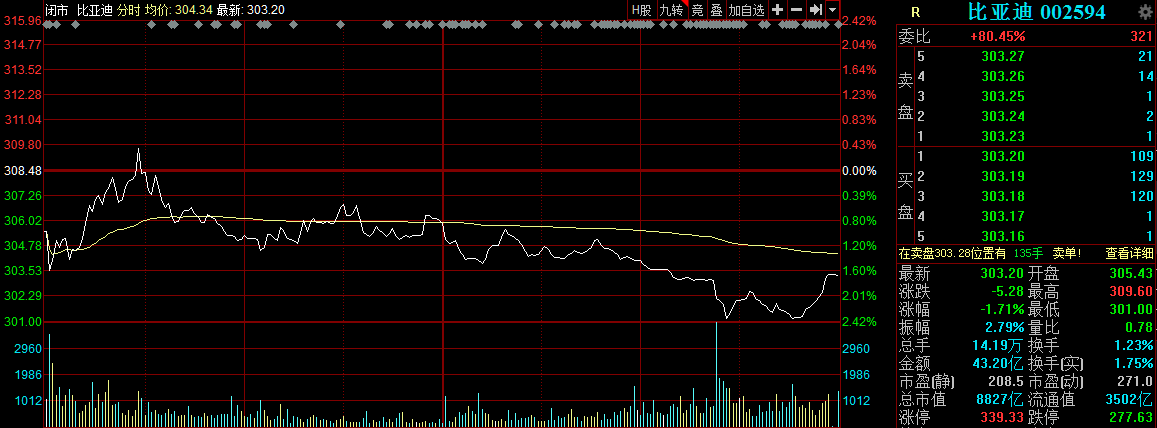Click the 开盘 value 305.43
The image size is (1157, 428).
[x=1133, y=272]
